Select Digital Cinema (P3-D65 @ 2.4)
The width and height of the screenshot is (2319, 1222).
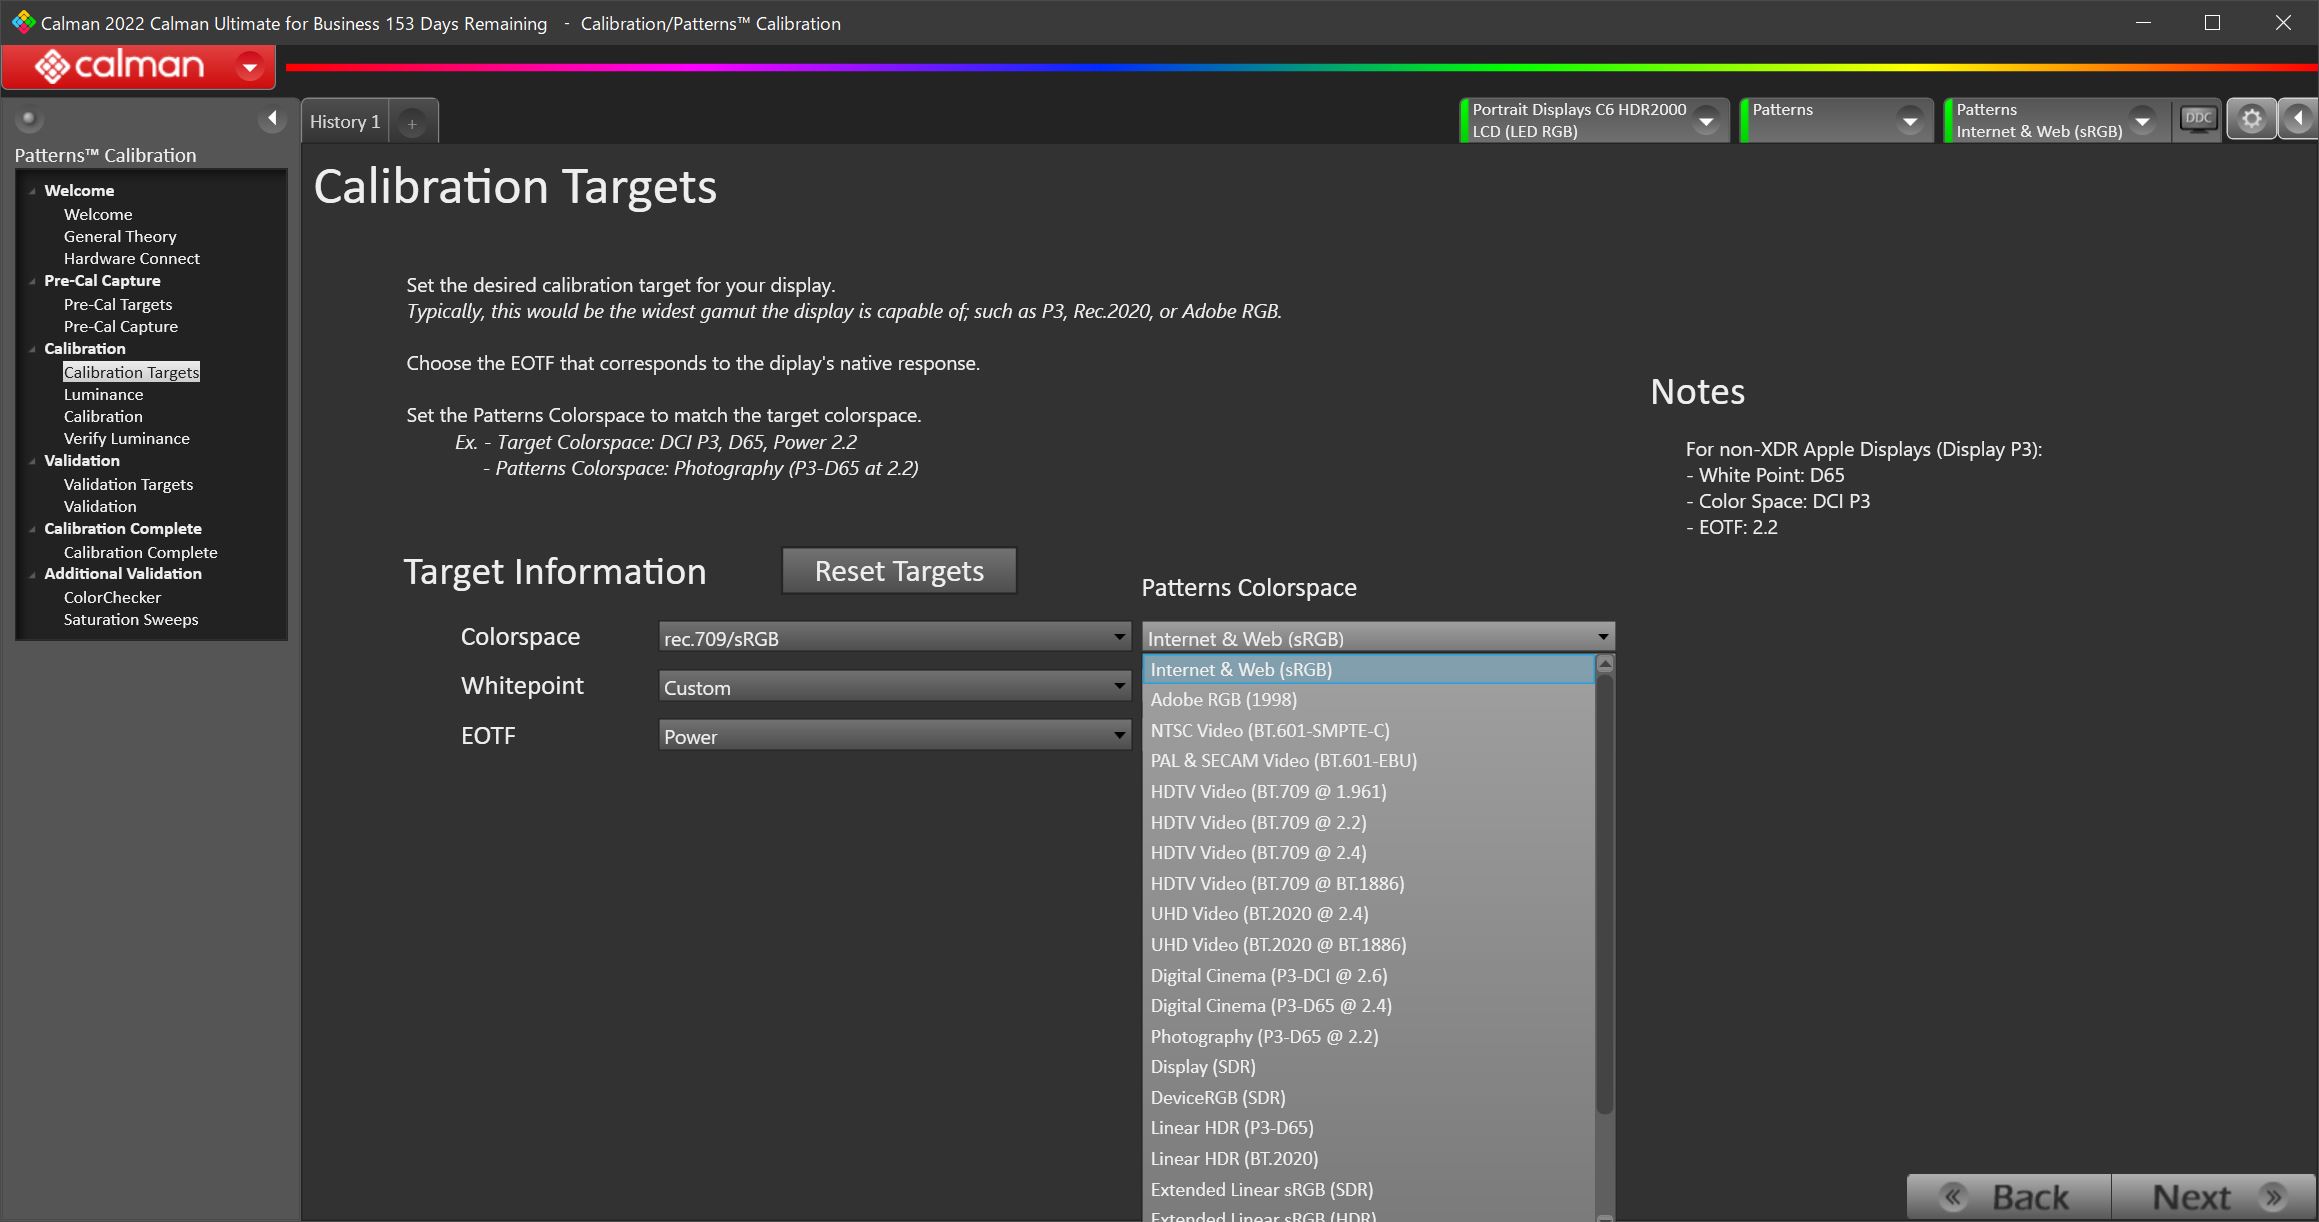(x=1368, y=1006)
